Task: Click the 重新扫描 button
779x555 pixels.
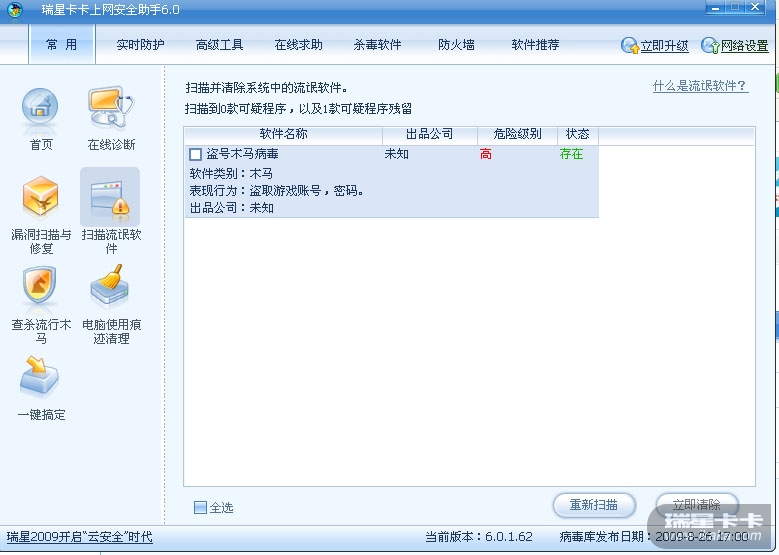Action: pos(594,505)
